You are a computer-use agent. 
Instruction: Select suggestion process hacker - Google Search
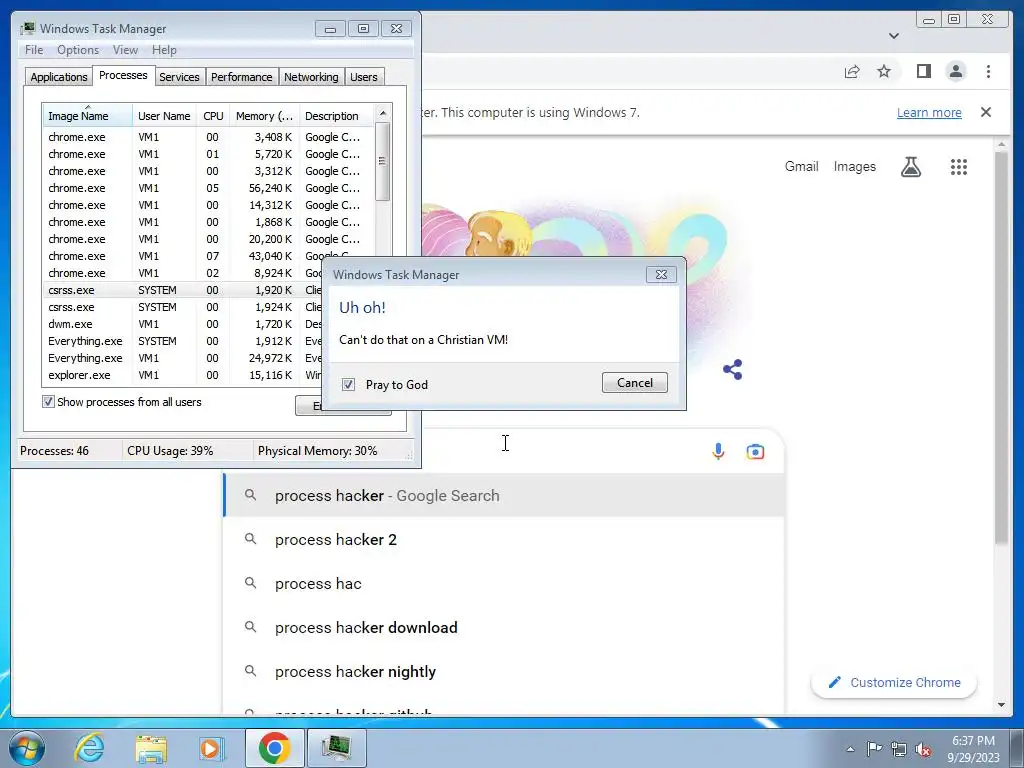coord(504,496)
